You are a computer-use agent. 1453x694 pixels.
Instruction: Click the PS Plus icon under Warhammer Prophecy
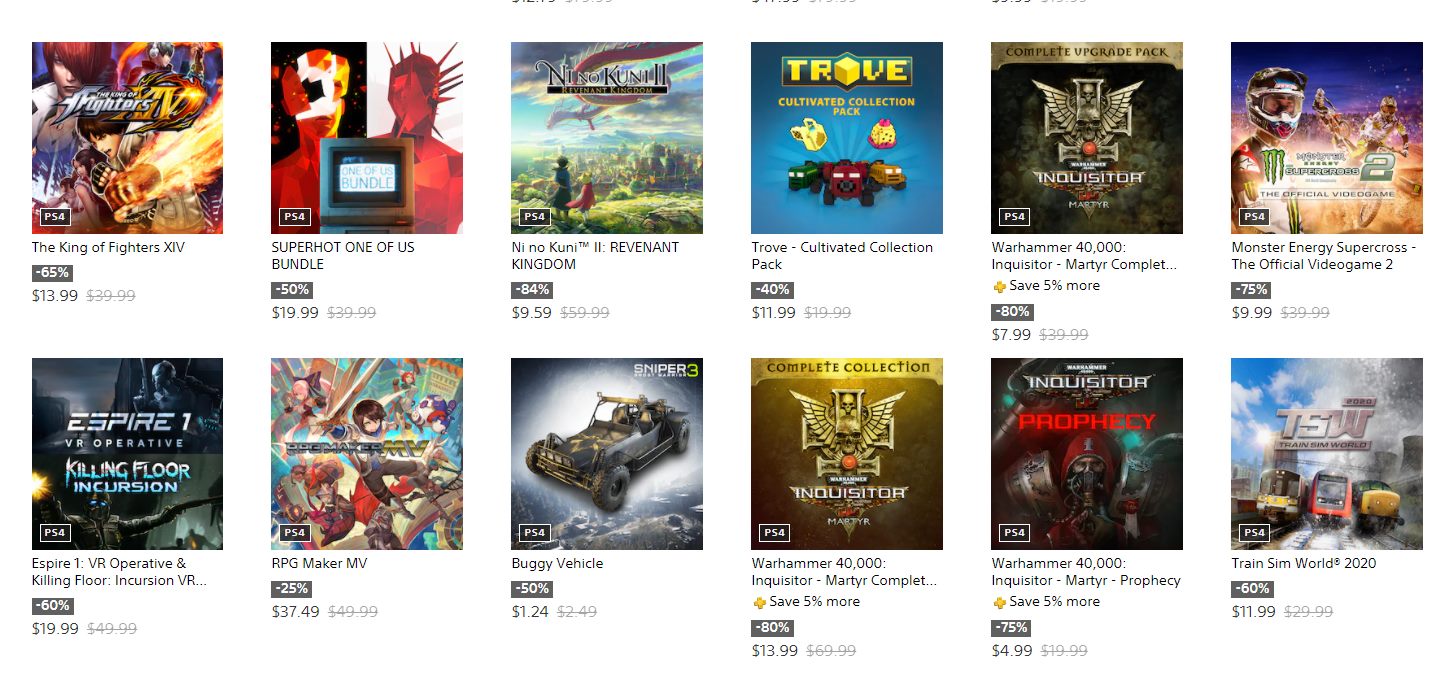[999, 602]
